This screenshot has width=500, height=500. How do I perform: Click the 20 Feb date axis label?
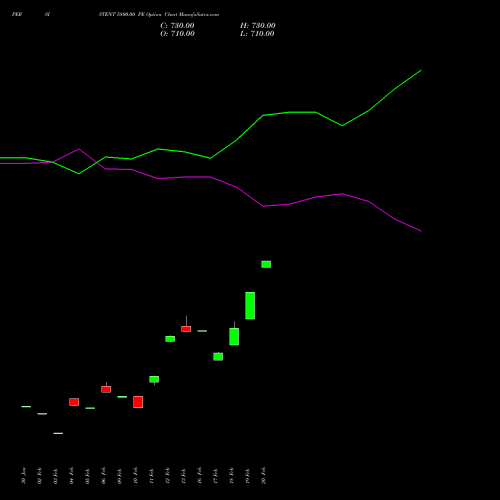(263, 476)
